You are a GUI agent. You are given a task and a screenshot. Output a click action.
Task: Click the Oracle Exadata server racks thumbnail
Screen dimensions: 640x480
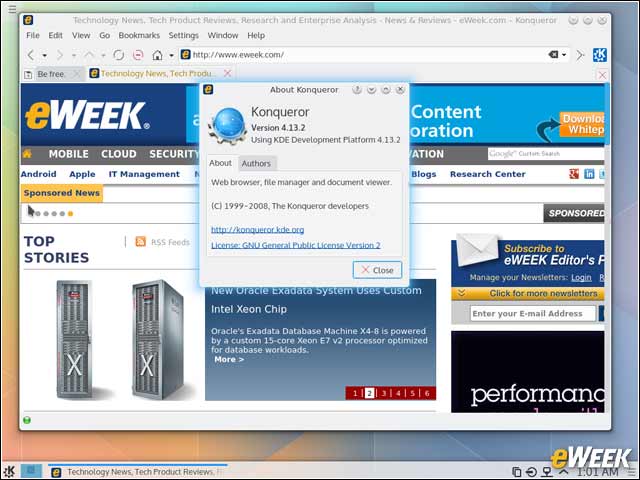[121, 340]
